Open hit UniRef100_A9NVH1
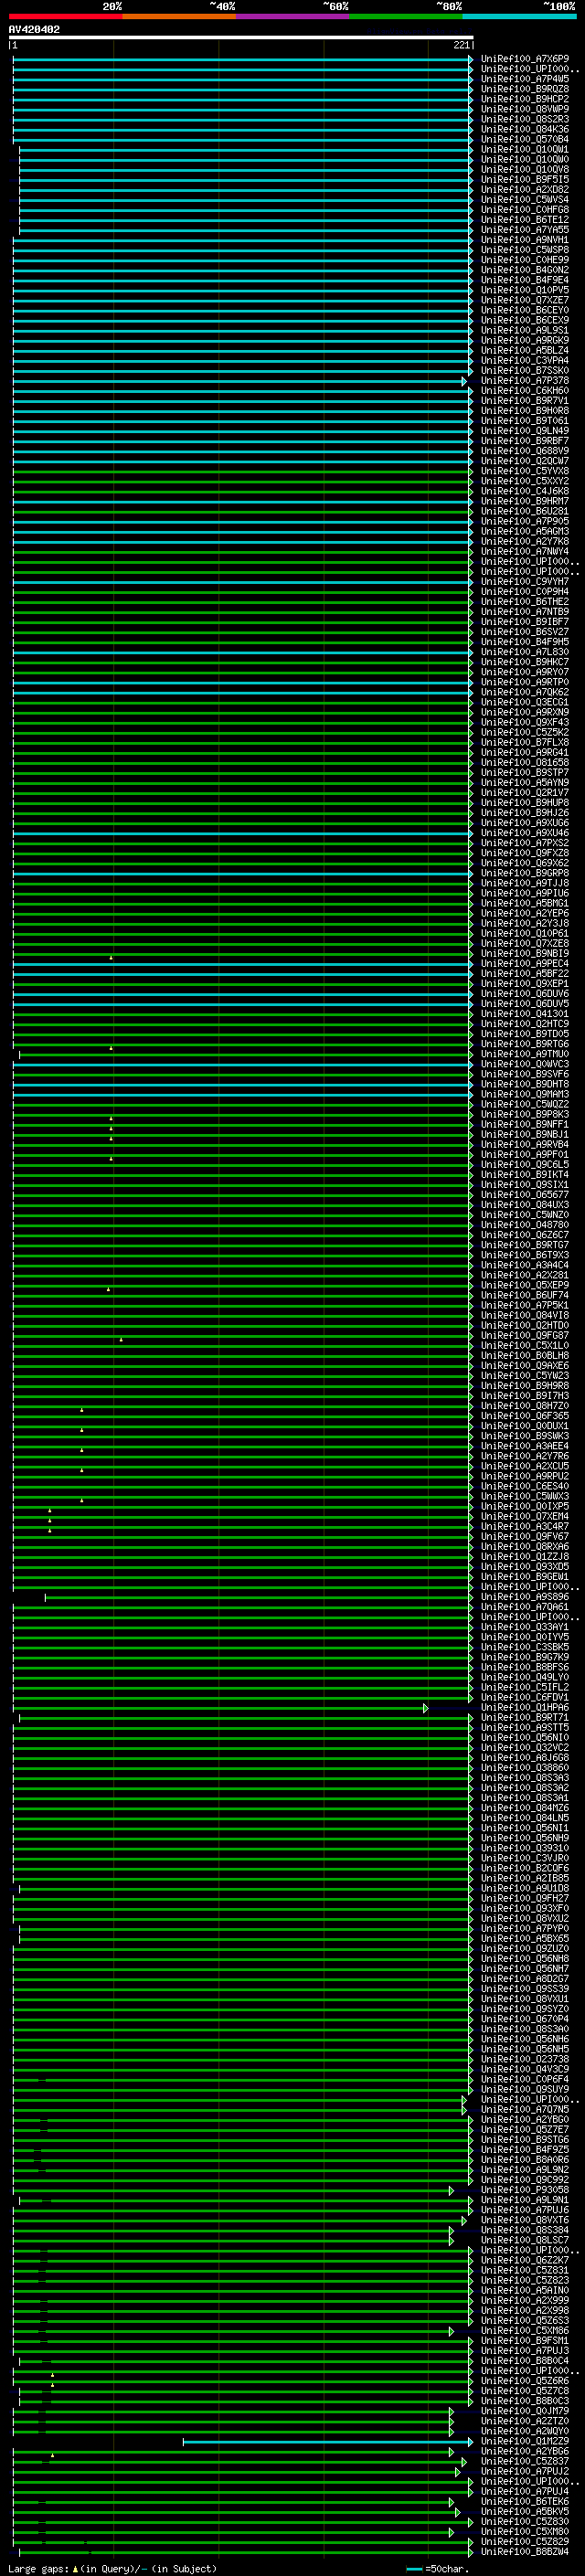The width and height of the screenshot is (585, 2576). click(x=524, y=240)
